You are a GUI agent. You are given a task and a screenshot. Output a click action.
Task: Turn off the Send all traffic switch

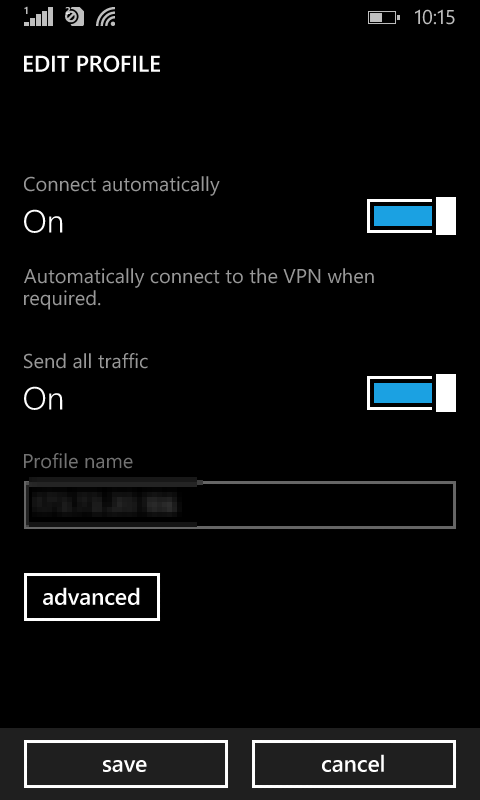click(411, 392)
